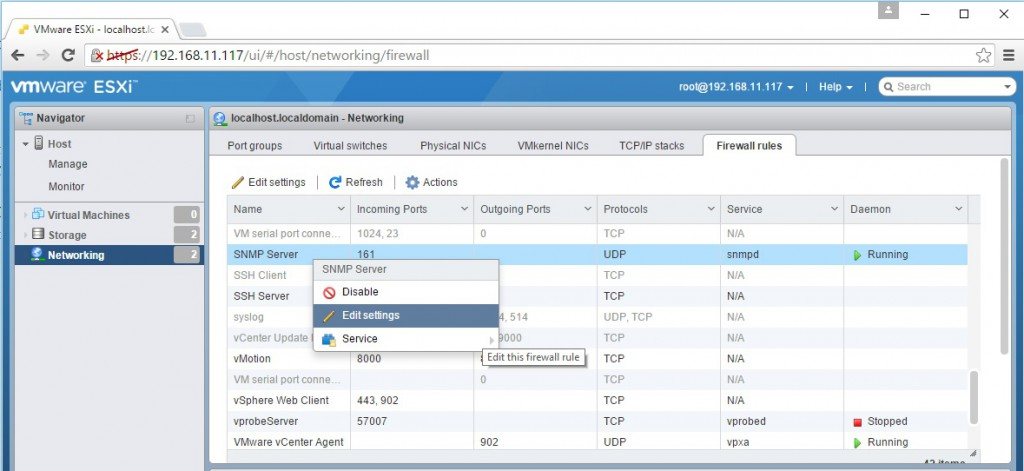Click the Networking count badge showing 2
Image resolution: width=1024 pixels, height=471 pixels.
[x=187, y=255]
